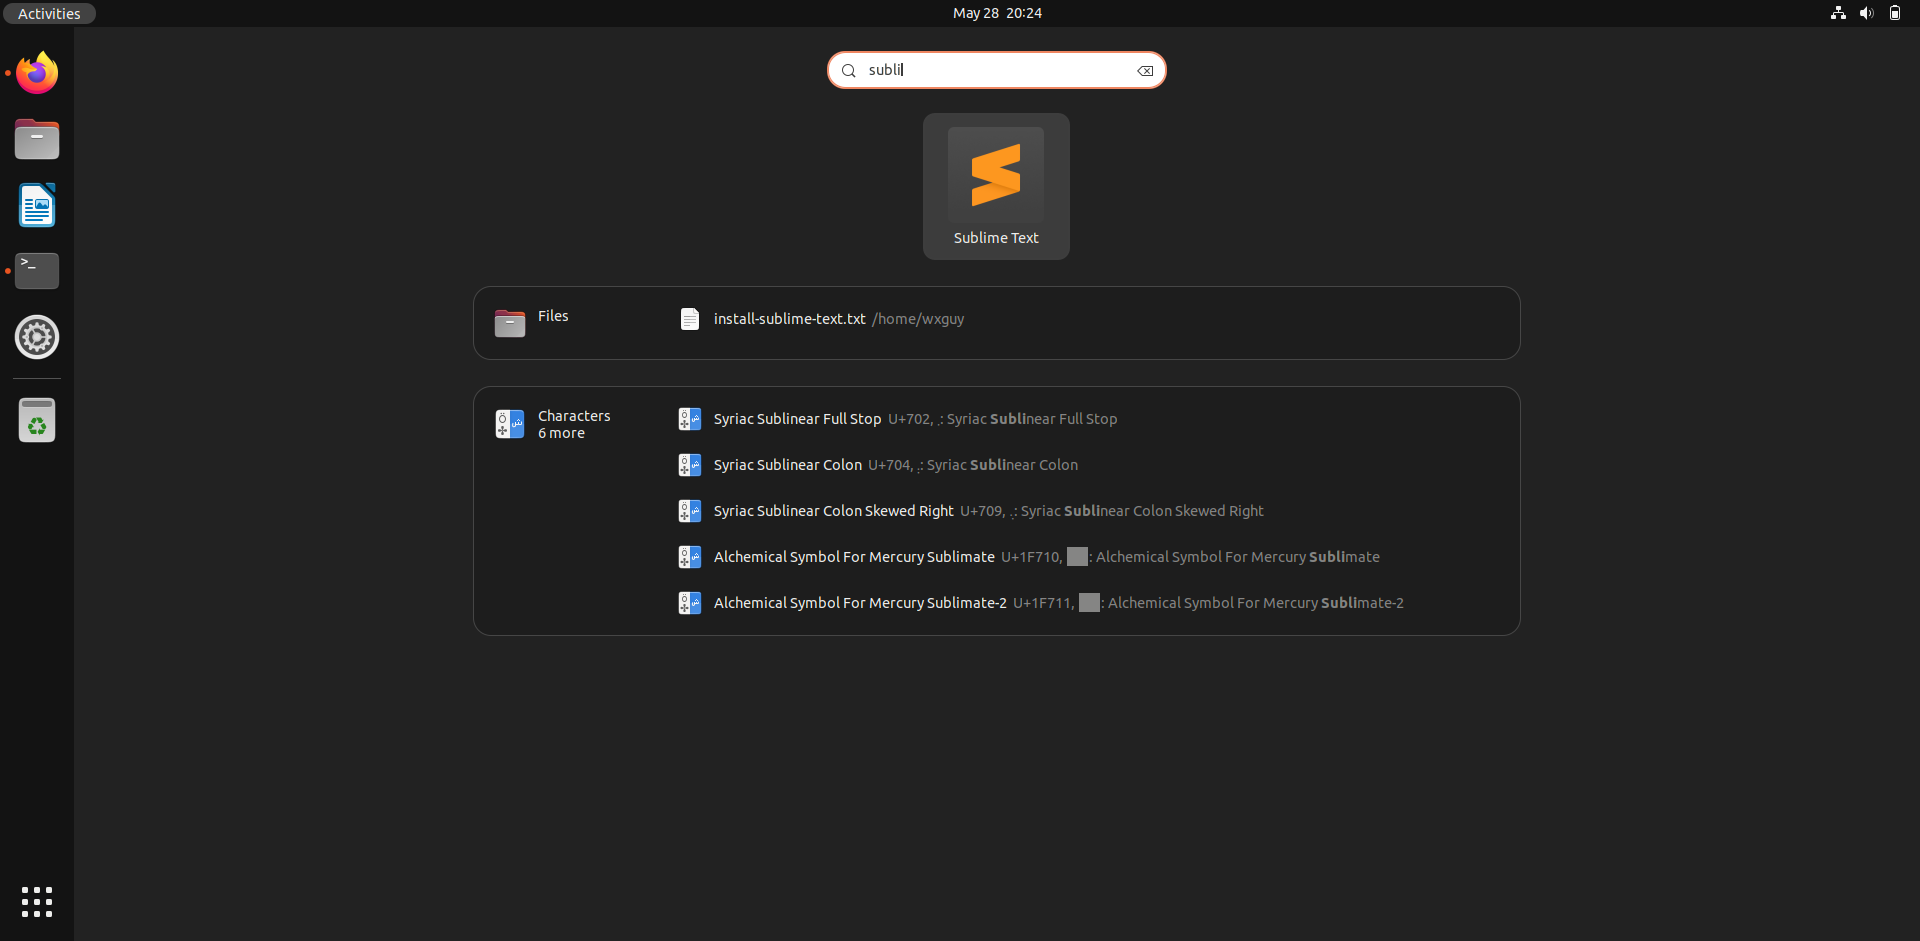
Task: Open Files app in the dock
Action: click(37, 139)
